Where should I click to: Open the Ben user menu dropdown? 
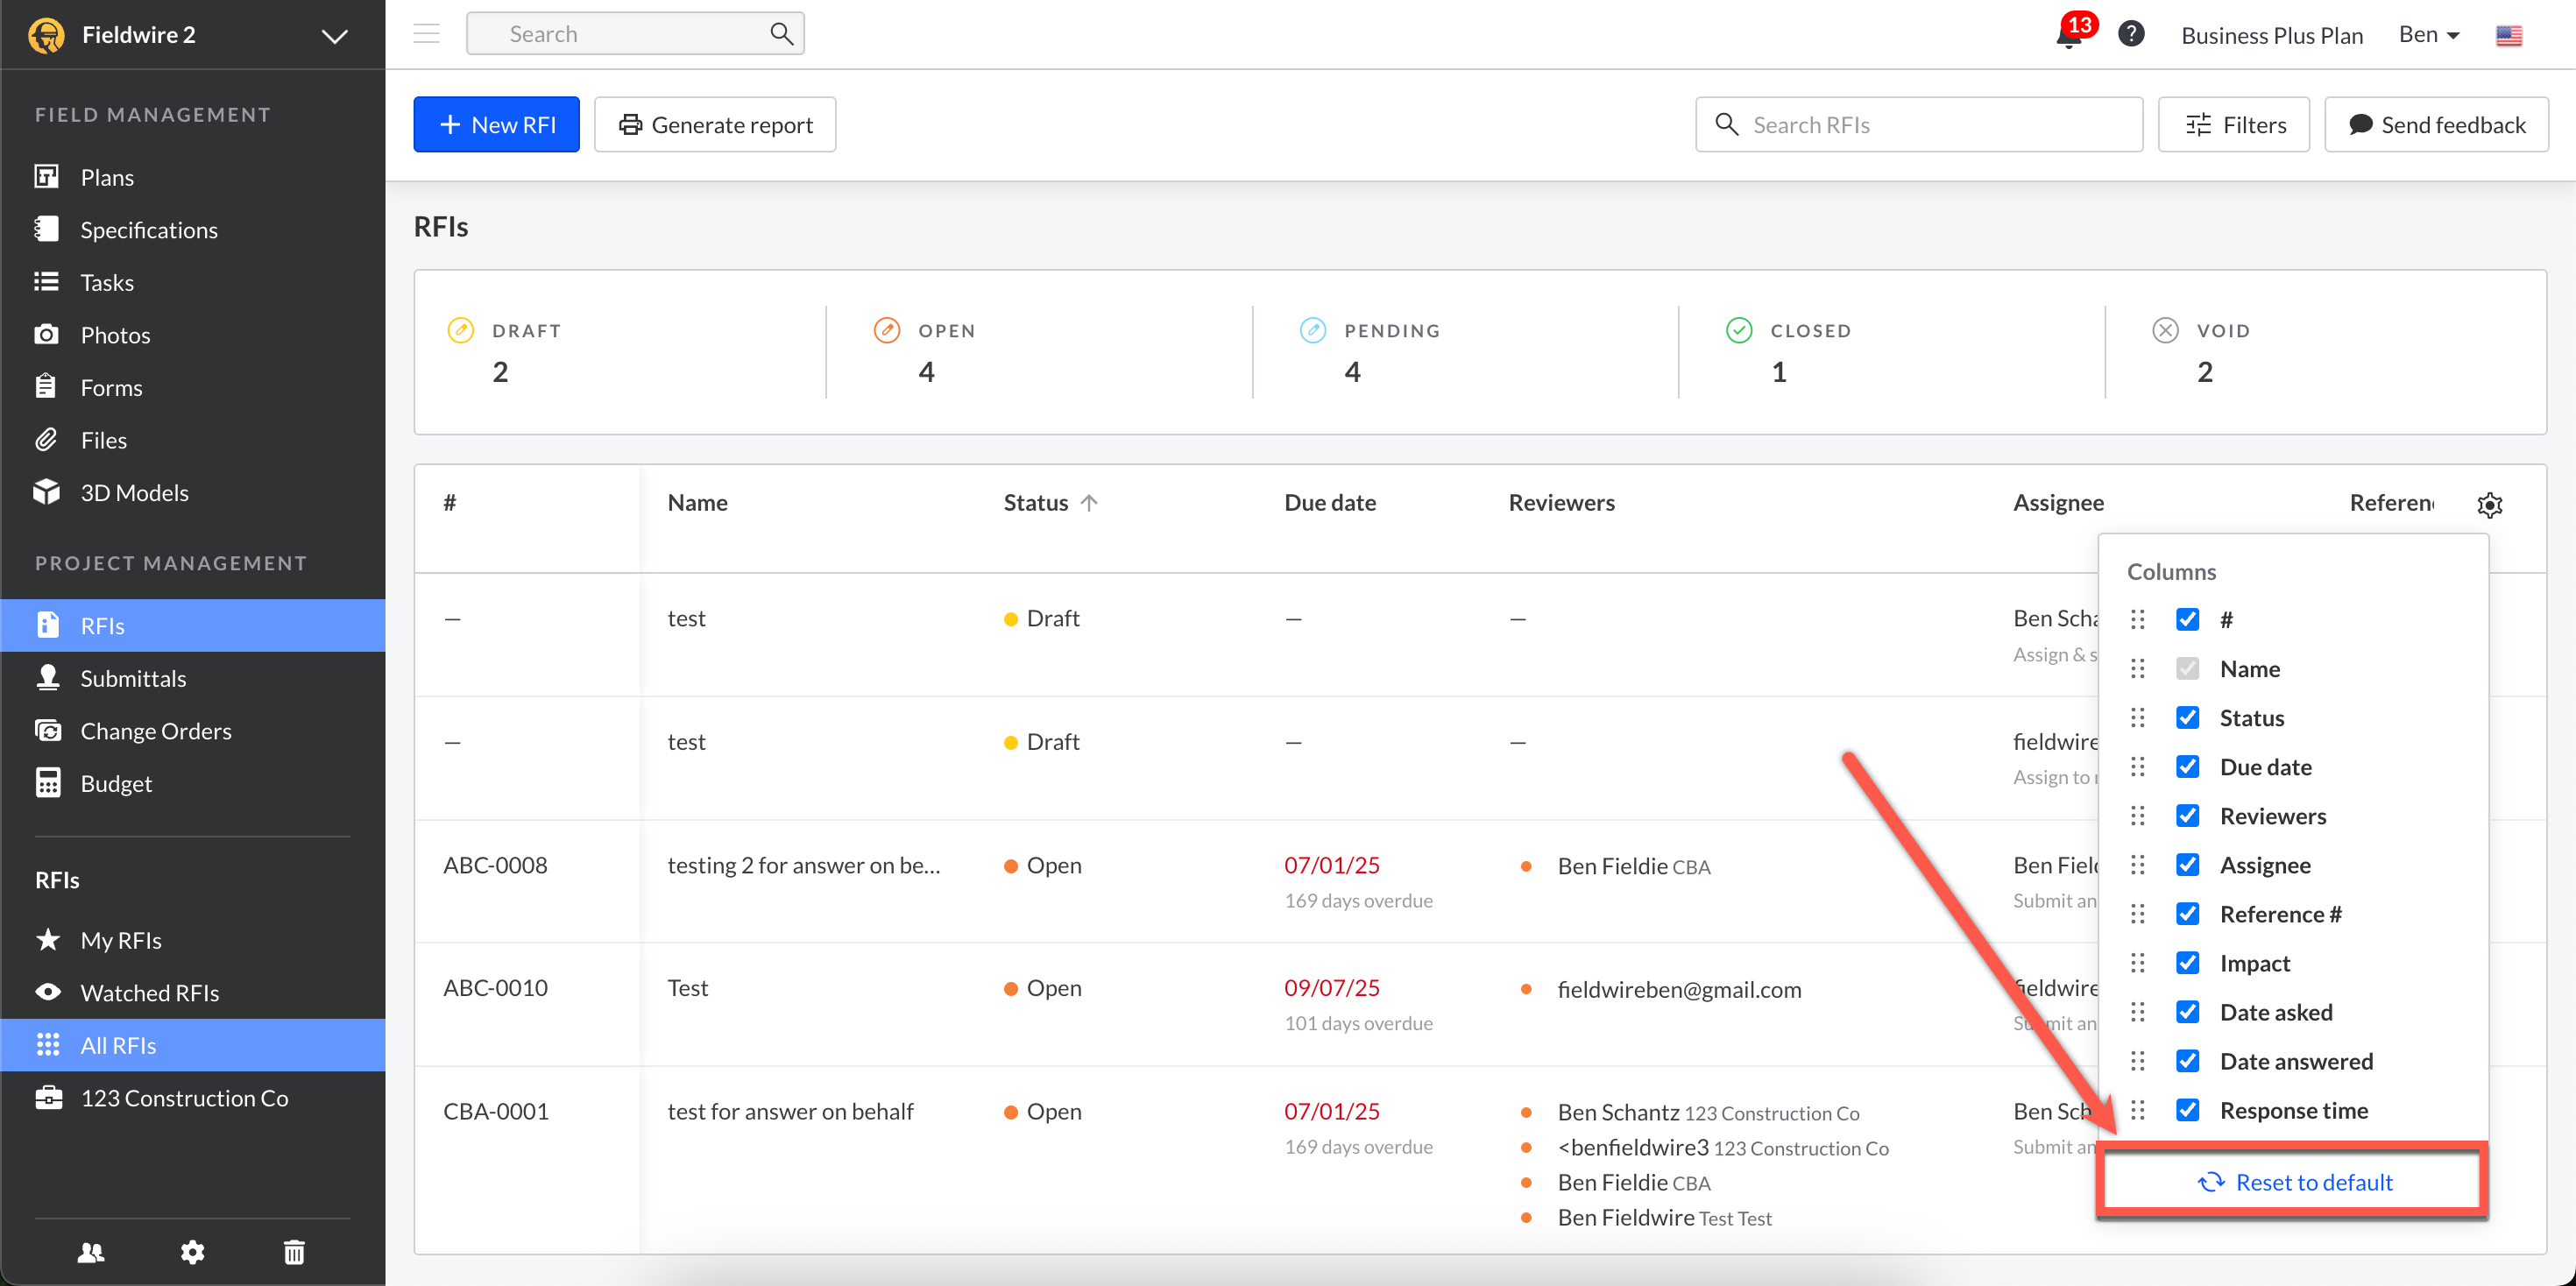(x=2428, y=35)
